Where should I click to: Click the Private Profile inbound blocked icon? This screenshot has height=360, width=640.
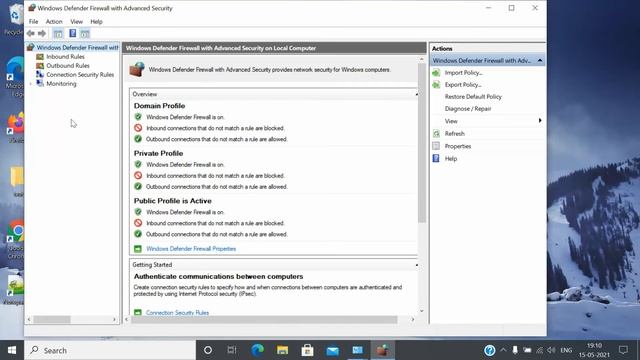click(138, 176)
